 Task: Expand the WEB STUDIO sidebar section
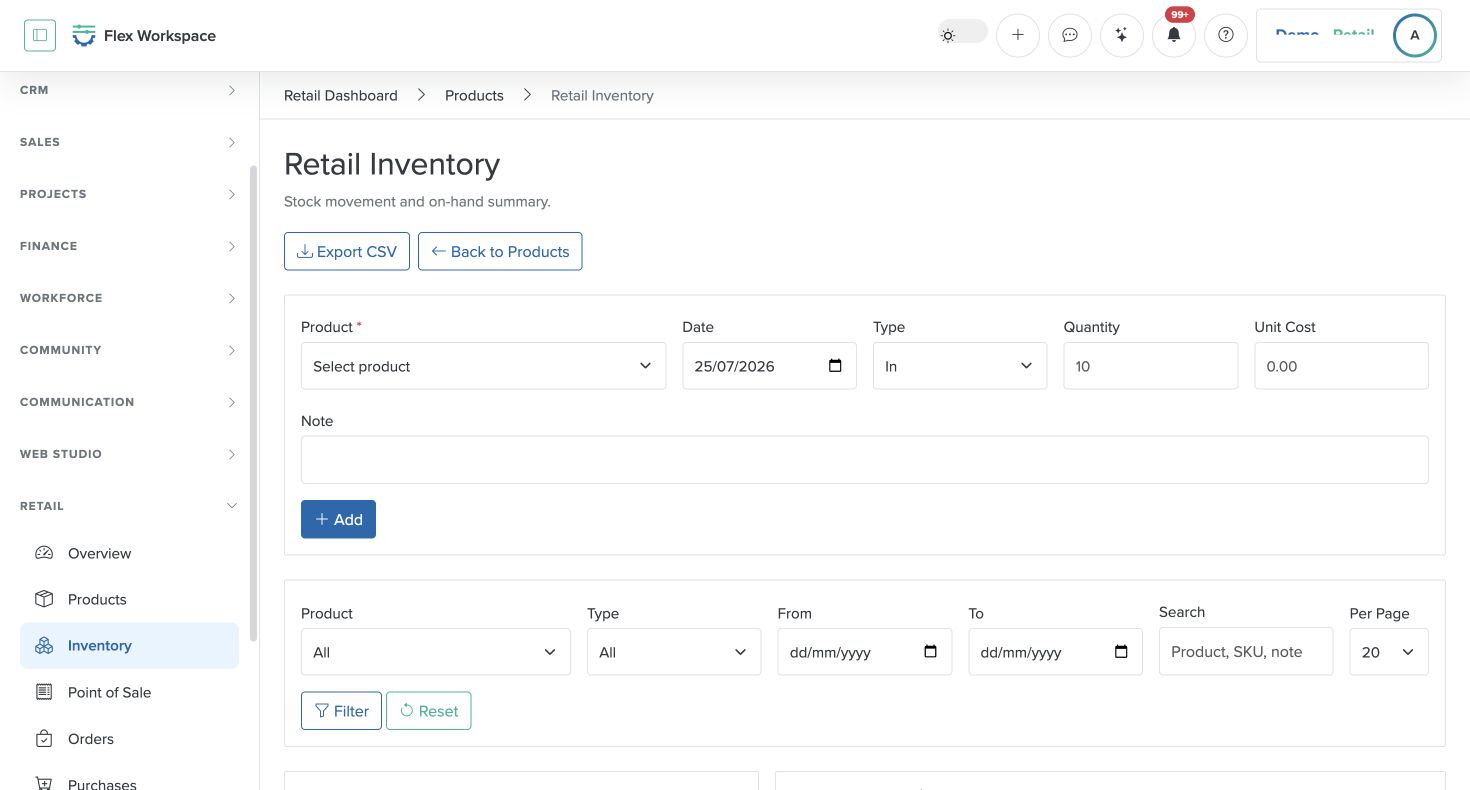[x=129, y=454]
